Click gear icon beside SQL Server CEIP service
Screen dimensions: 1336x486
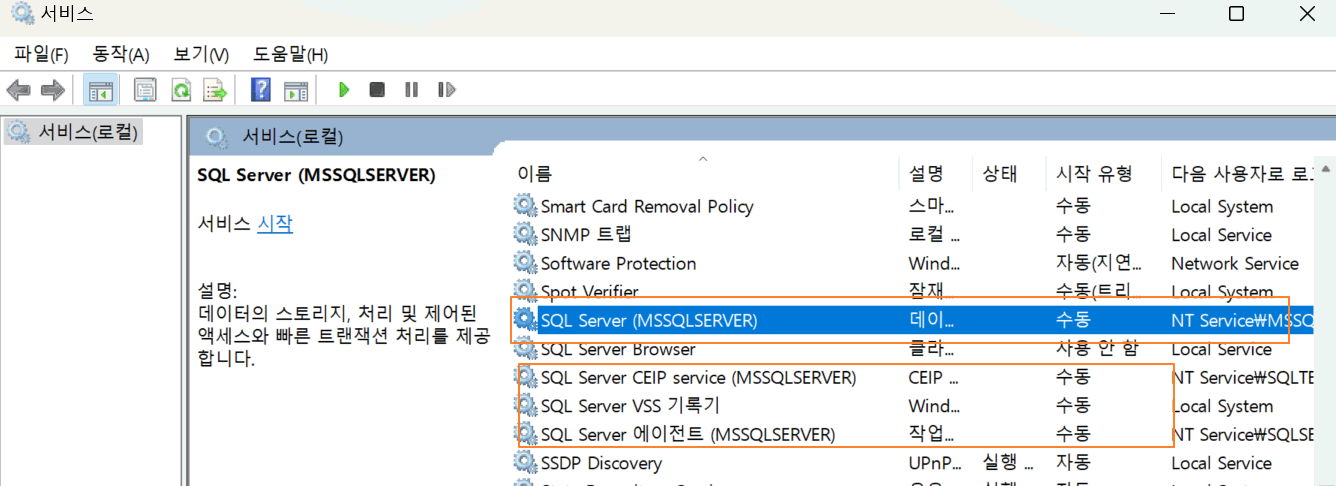(525, 377)
